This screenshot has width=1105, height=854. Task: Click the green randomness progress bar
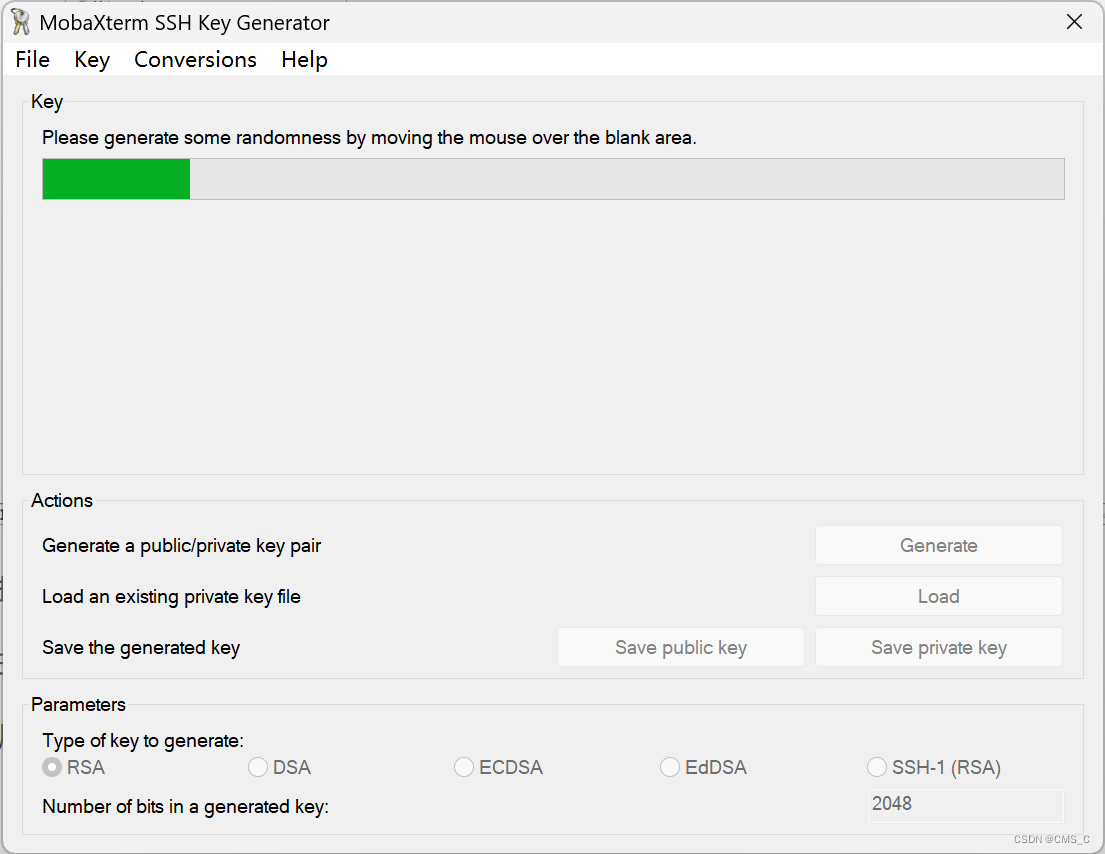point(553,179)
